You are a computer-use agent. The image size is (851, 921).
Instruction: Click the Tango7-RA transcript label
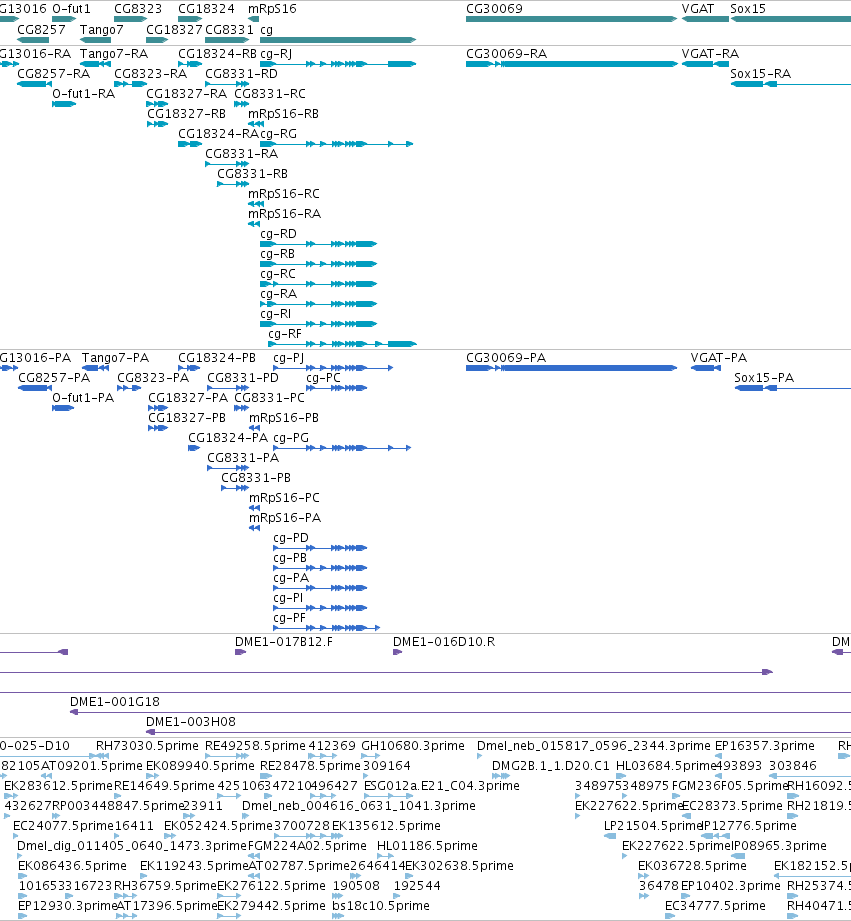(114, 54)
